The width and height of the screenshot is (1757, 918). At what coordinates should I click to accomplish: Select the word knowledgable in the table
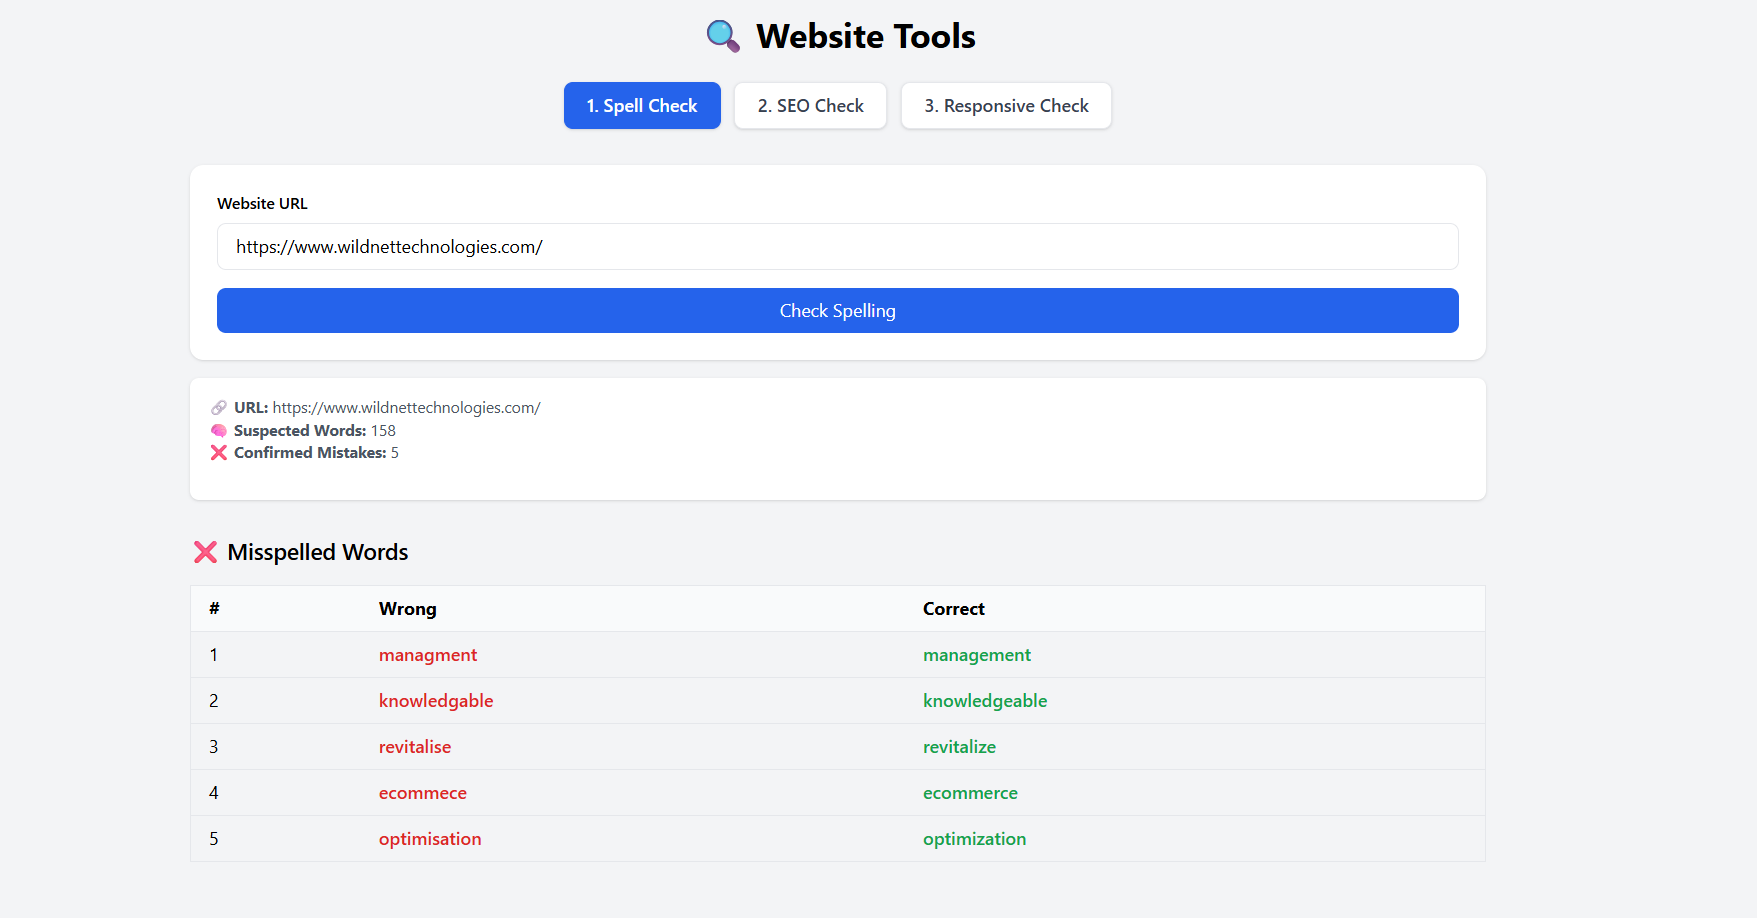(436, 700)
